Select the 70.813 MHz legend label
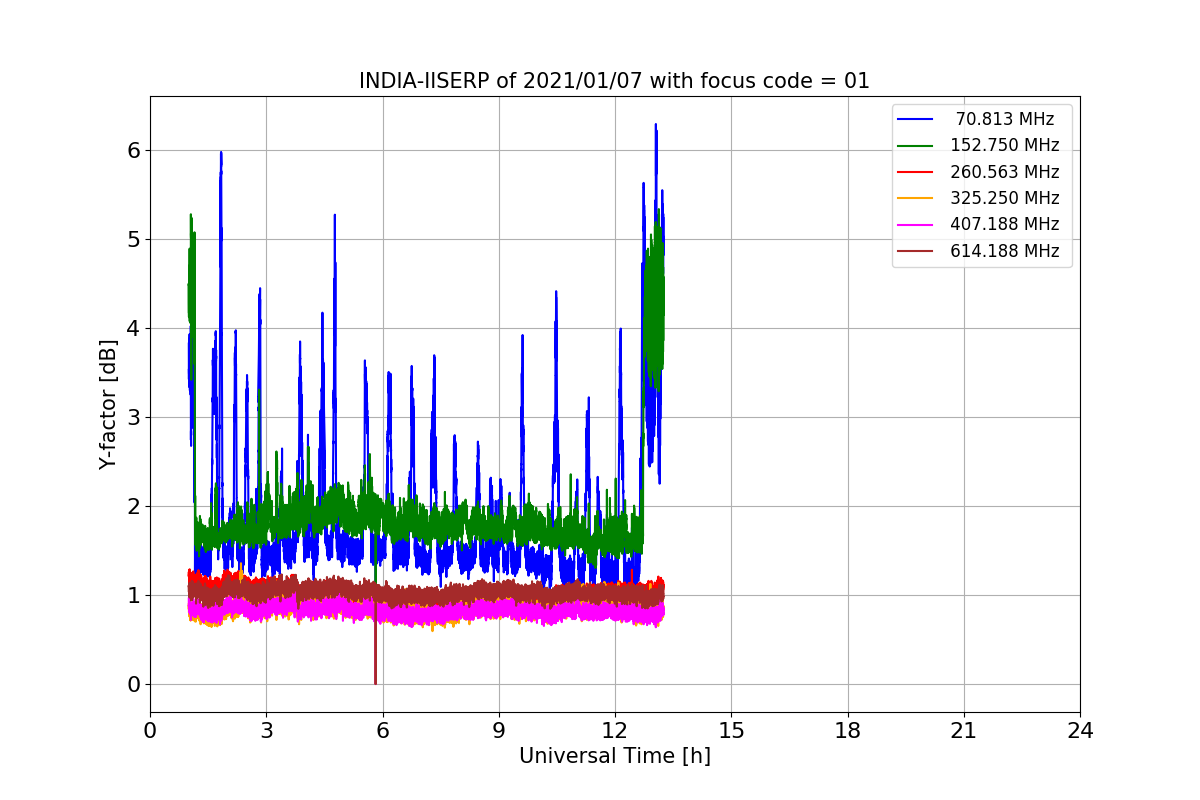 (1005, 119)
